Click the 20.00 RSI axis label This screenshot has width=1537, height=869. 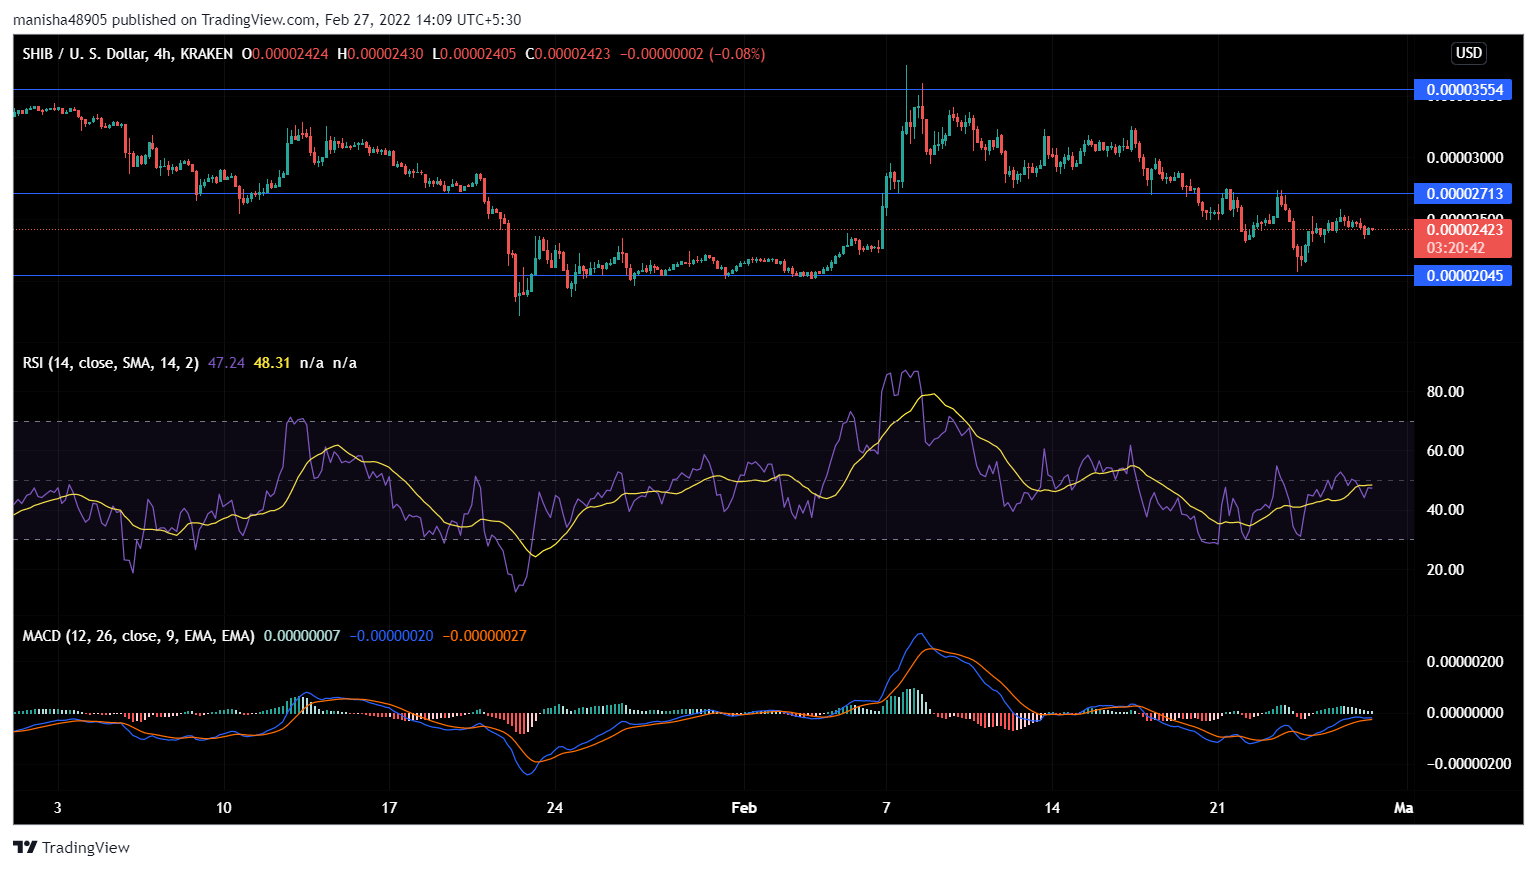coord(1445,570)
